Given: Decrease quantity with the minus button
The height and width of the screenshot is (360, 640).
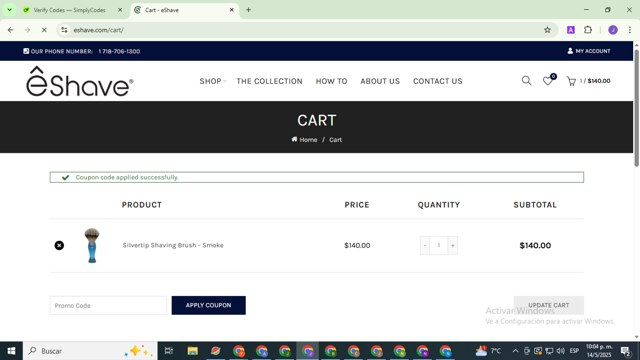Looking at the screenshot, I should (x=425, y=245).
